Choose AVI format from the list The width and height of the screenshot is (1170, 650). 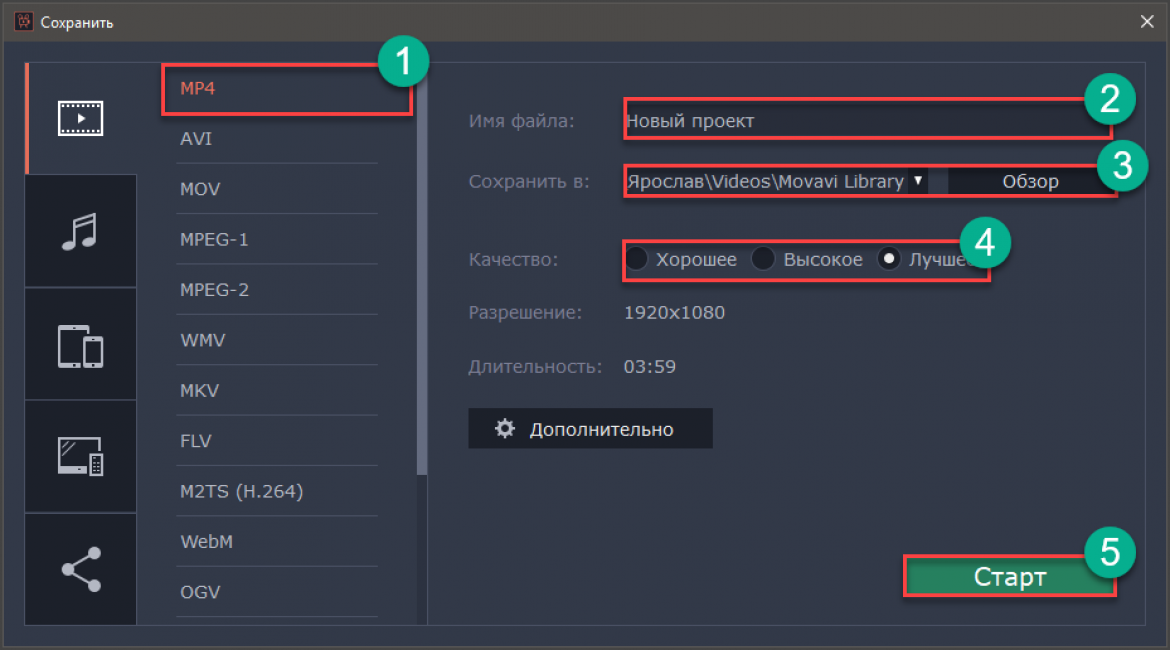[x=196, y=139]
